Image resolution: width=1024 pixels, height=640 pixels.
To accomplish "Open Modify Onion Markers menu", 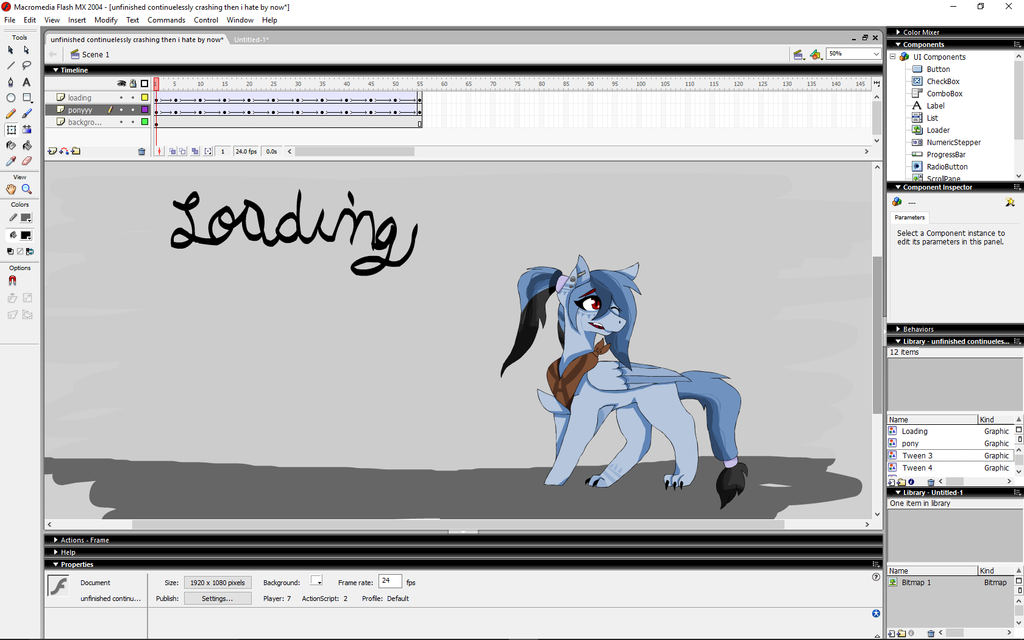I will pos(208,152).
